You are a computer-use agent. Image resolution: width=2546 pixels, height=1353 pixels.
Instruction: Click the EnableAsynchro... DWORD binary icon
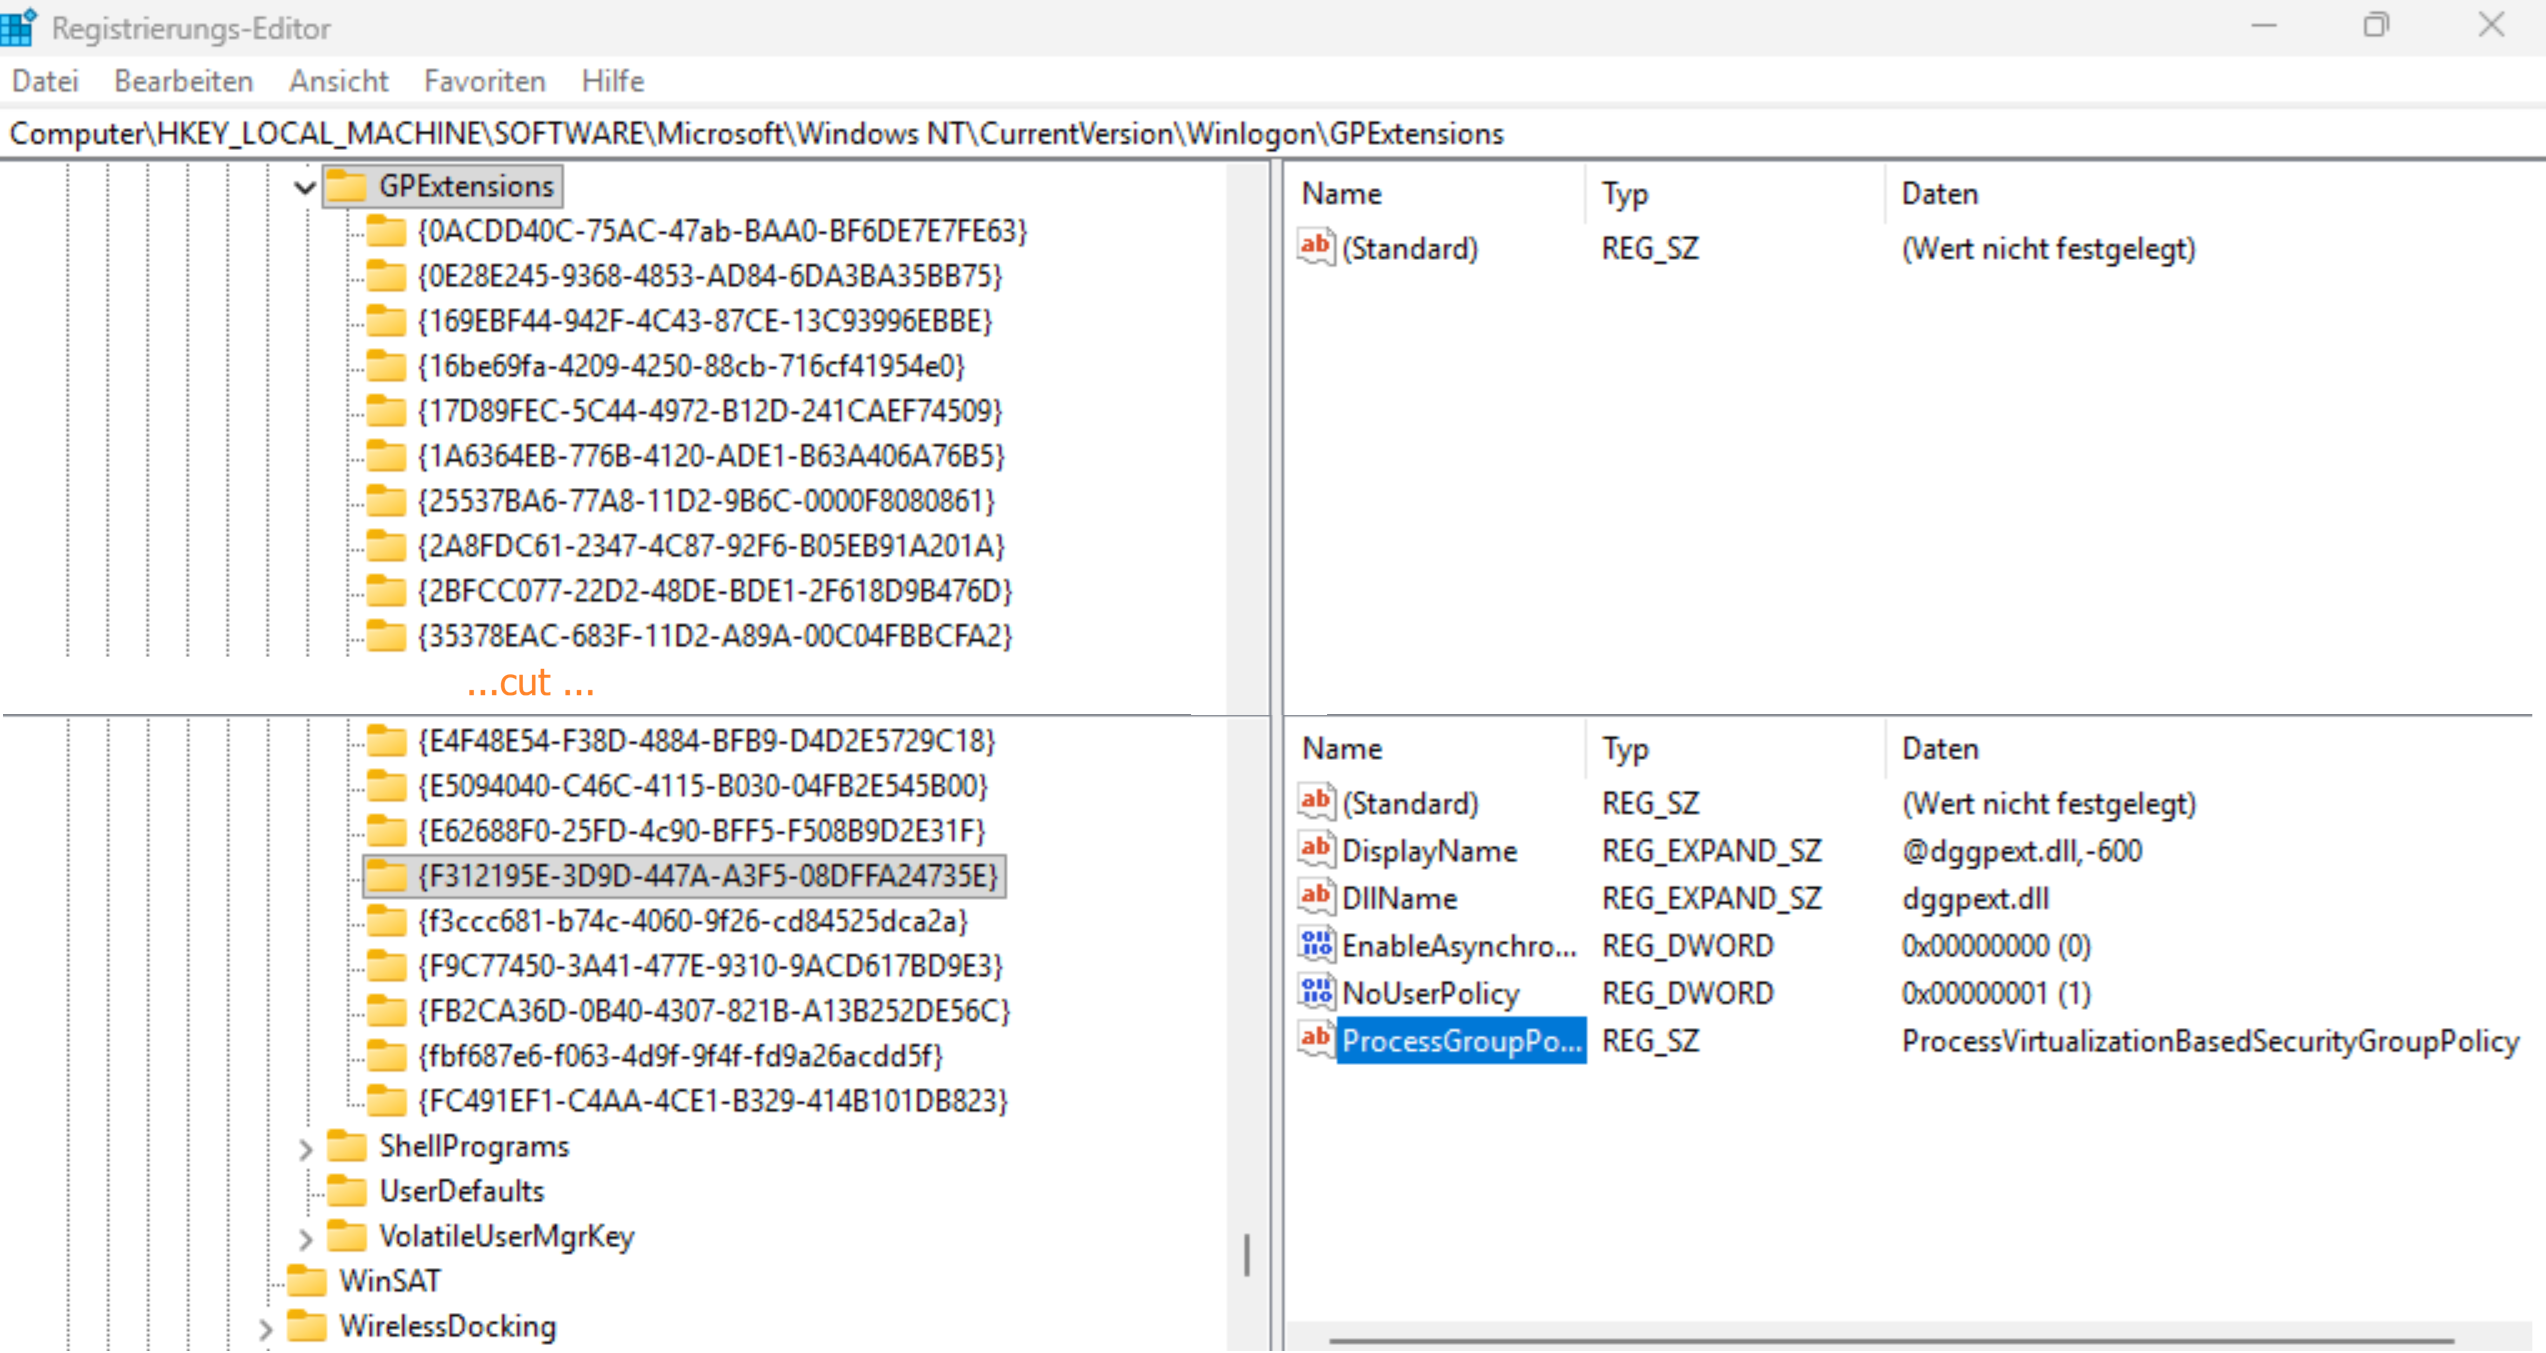(x=1315, y=944)
